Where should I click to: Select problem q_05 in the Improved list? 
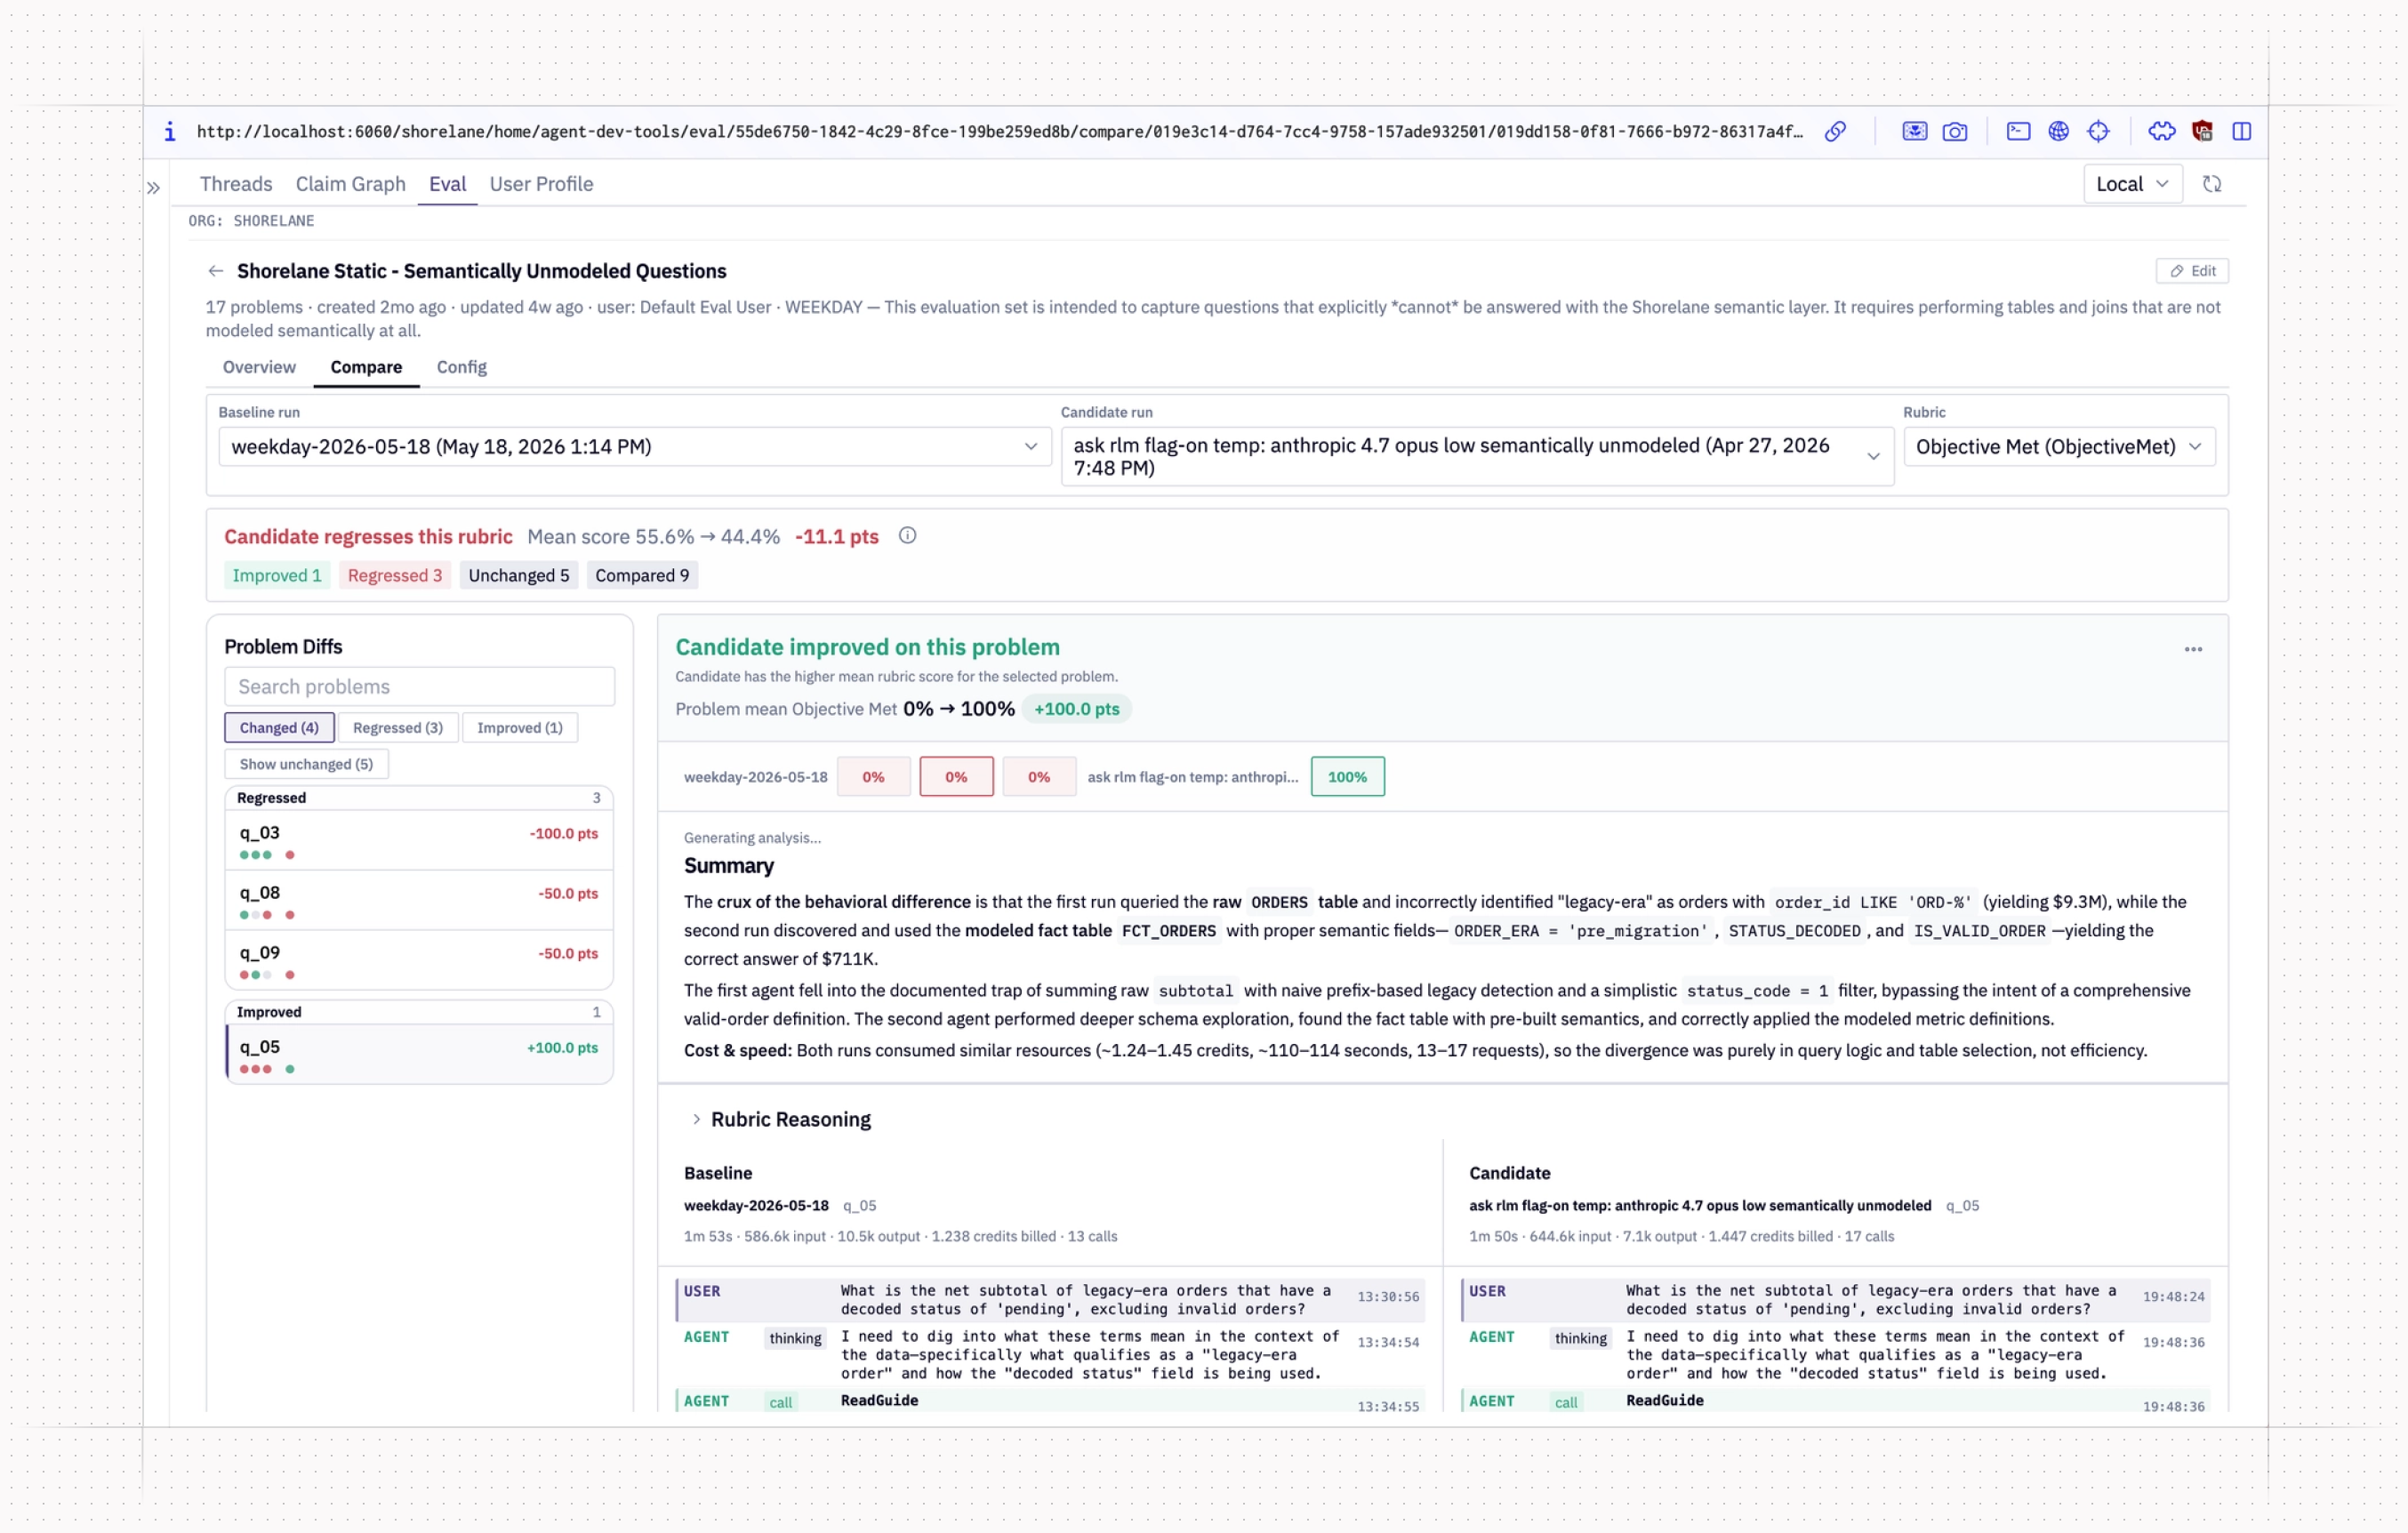(419, 1055)
